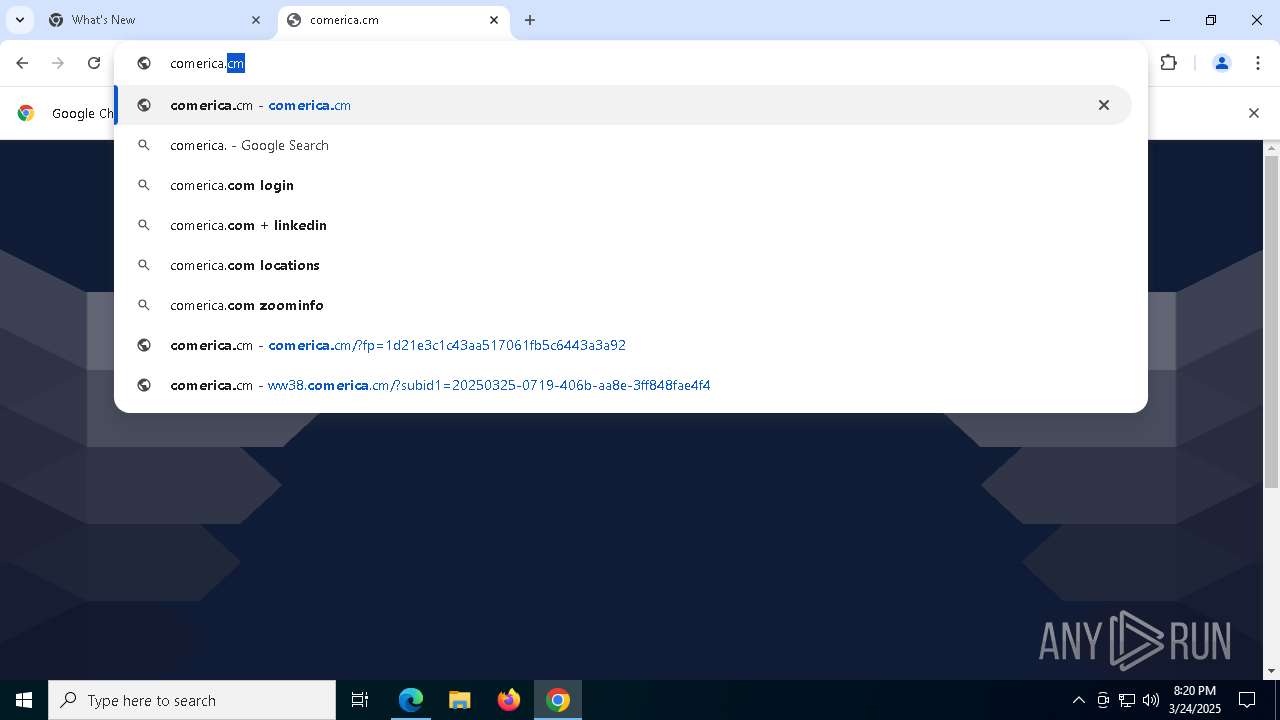Open the ww38.comerica.cm subid suggestion
This screenshot has height=720, width=1280.
coord(623,385)
